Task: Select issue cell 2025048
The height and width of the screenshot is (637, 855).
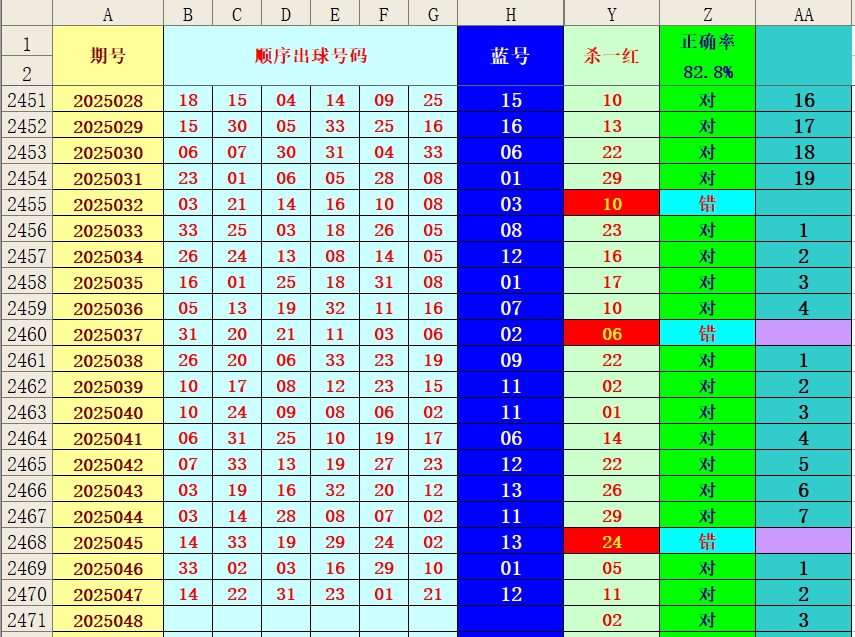Action: [x=108, y=620]
